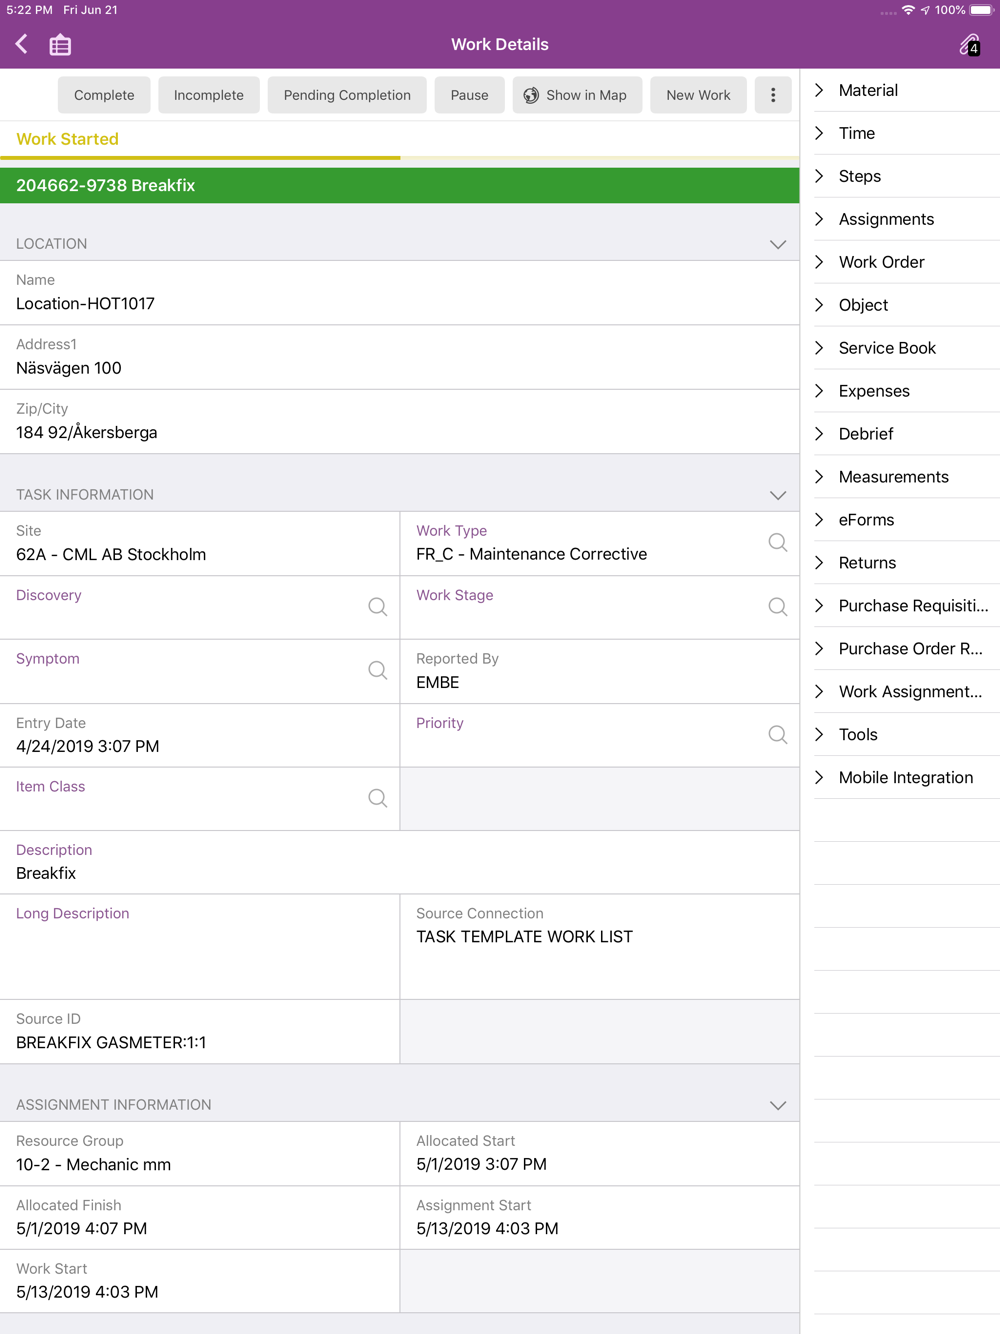The width and height of the screenshot is (1000, 1334).
Task: Search Work Type with magnifier icon
Action: click(778, 543)
